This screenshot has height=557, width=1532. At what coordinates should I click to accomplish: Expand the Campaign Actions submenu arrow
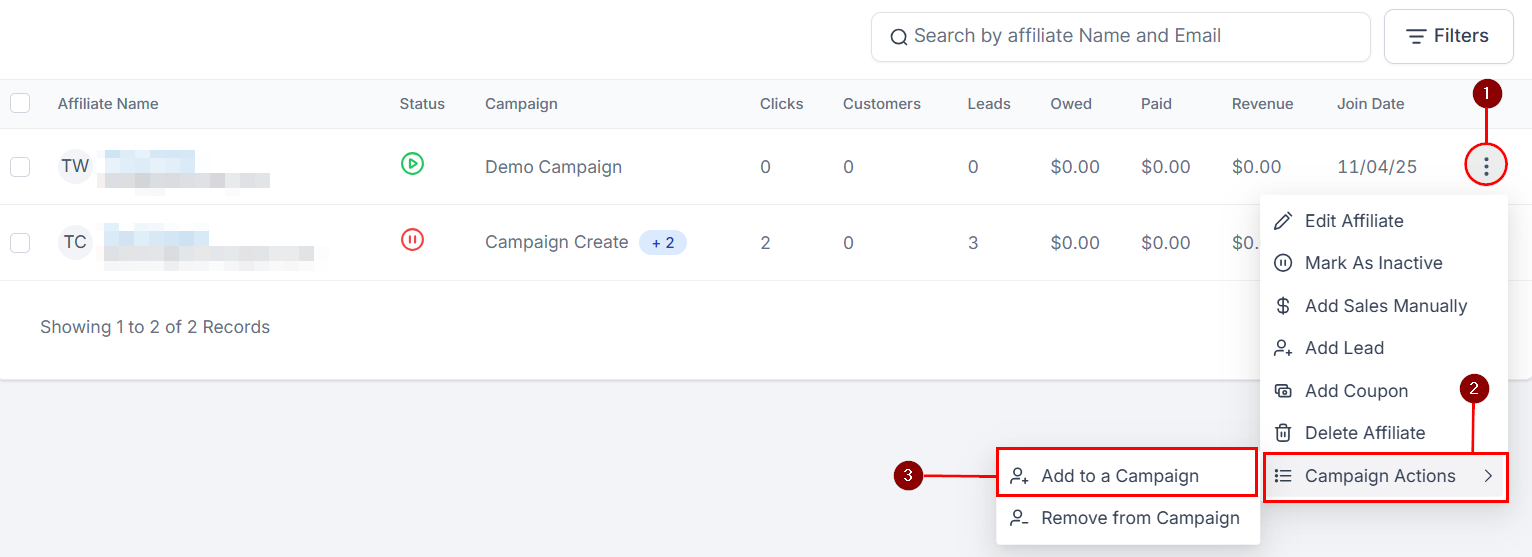[1488, 476]
